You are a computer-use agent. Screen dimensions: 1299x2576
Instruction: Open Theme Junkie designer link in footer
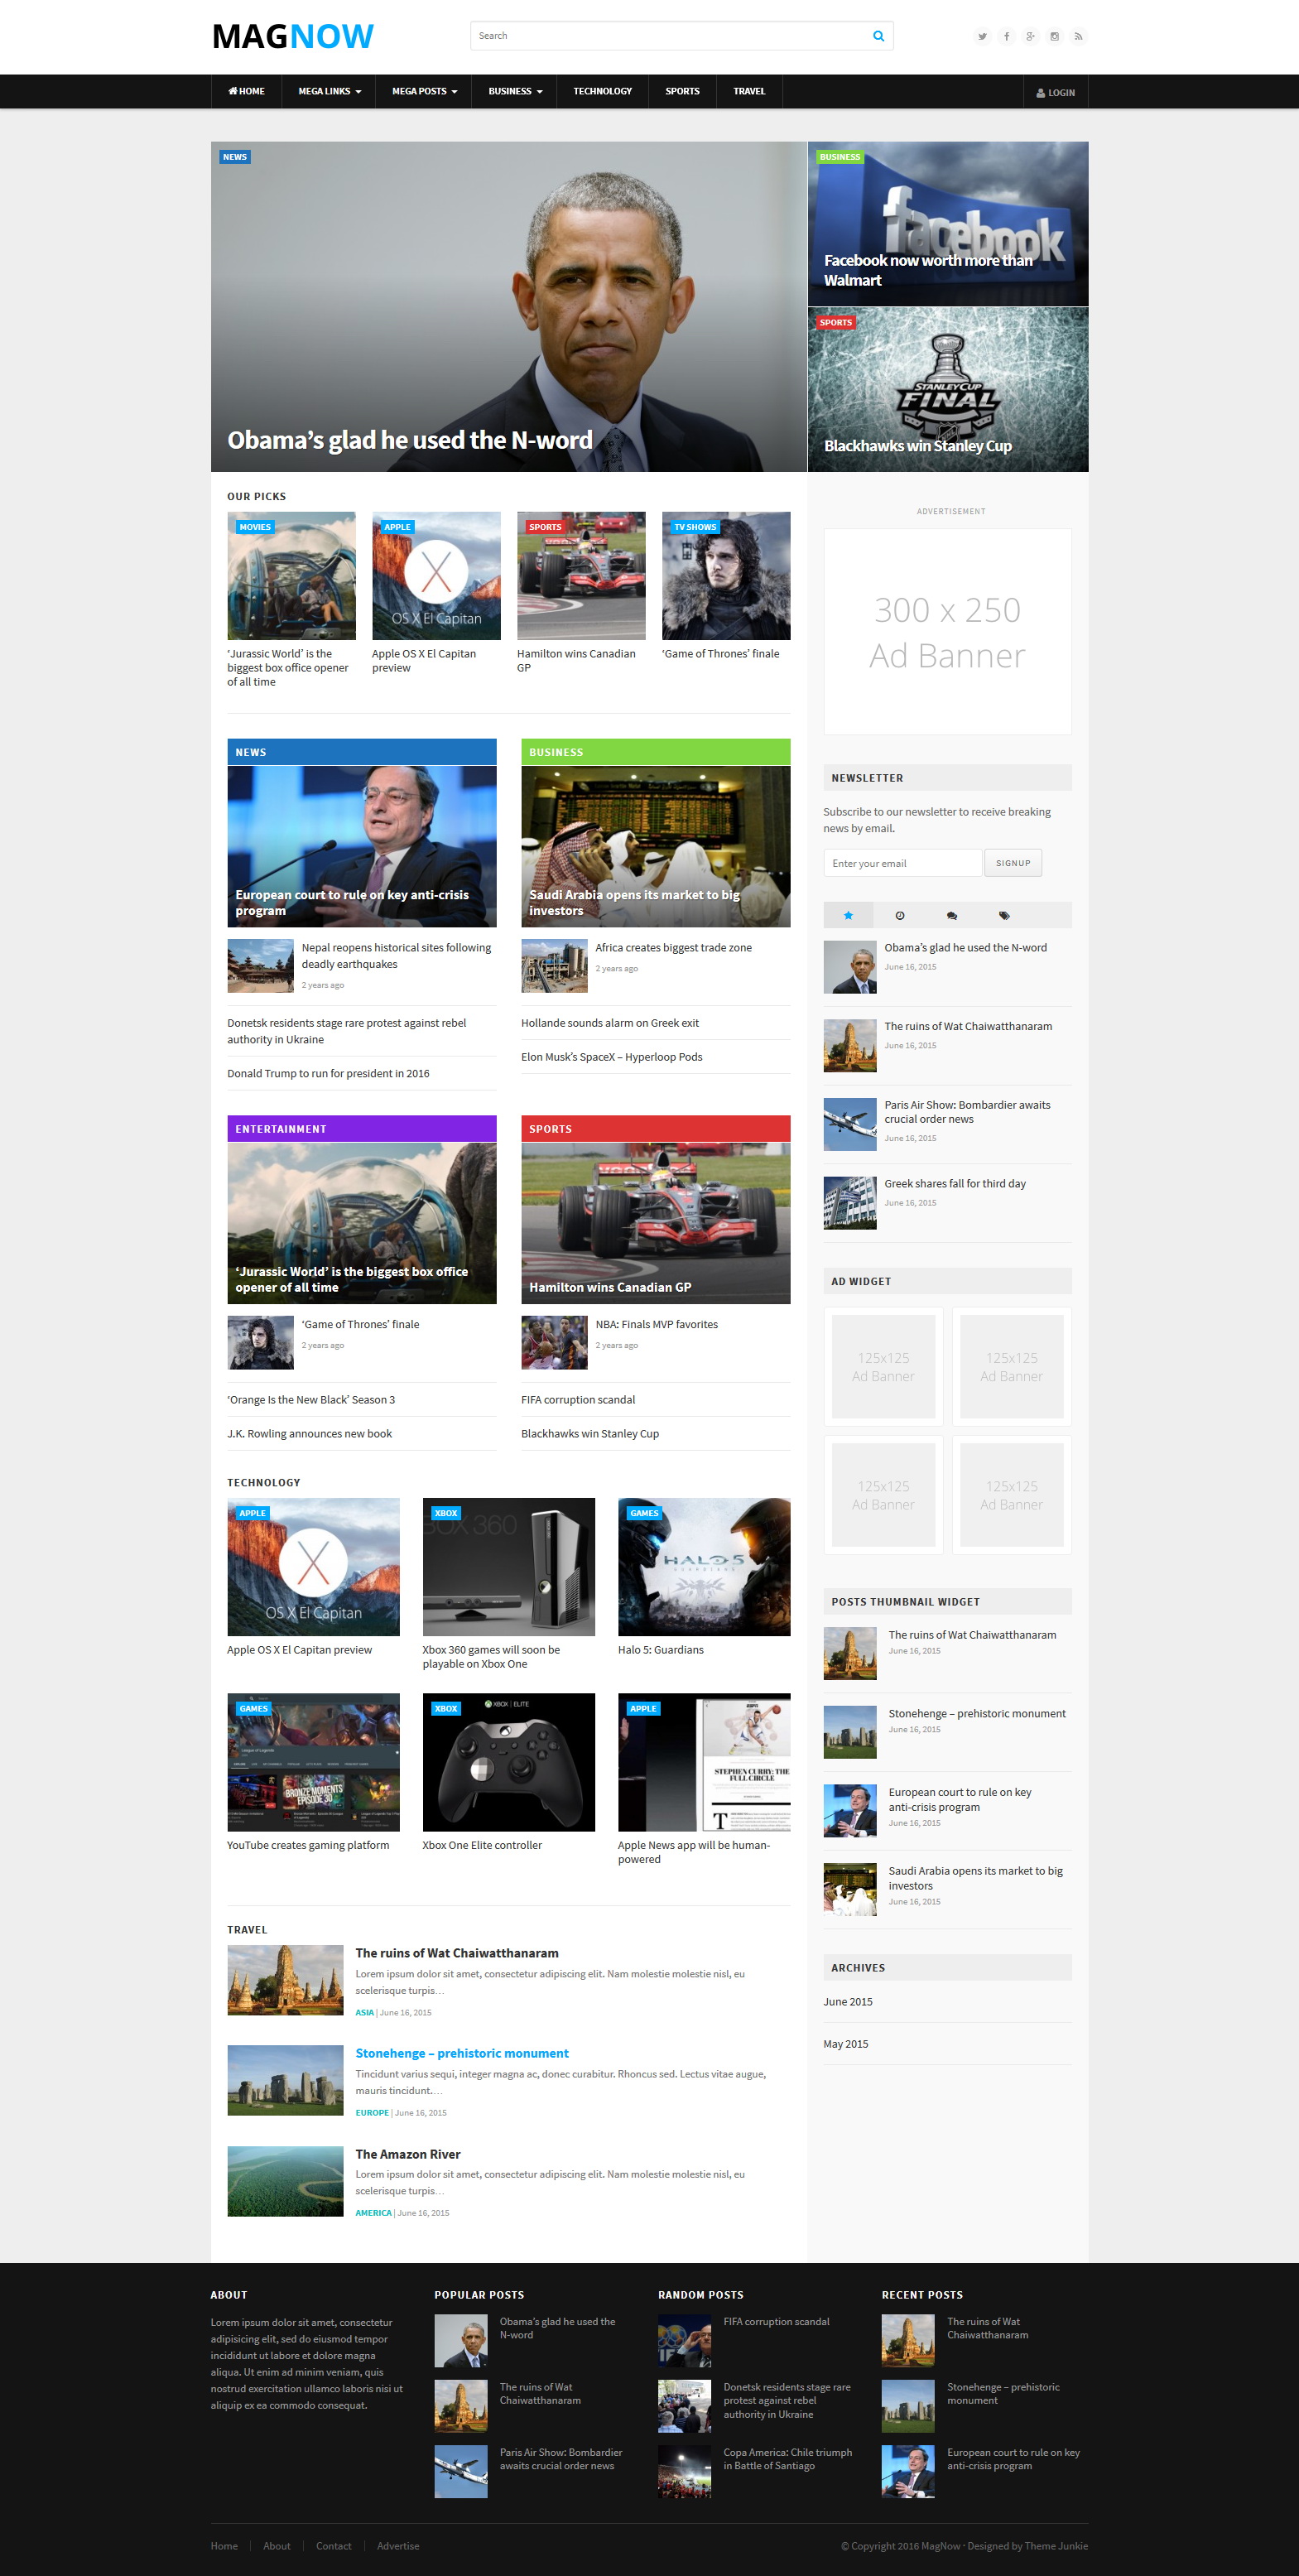tap(1056, 2546)
